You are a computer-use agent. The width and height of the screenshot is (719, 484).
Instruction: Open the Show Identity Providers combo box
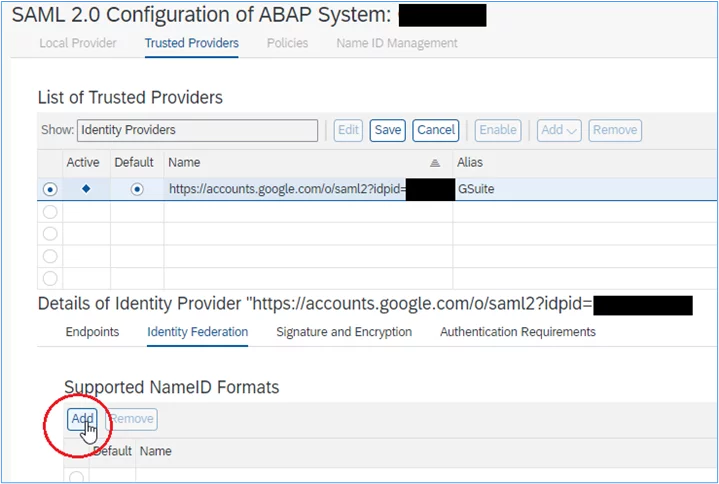pyautogui.click(x=197, y=130)
